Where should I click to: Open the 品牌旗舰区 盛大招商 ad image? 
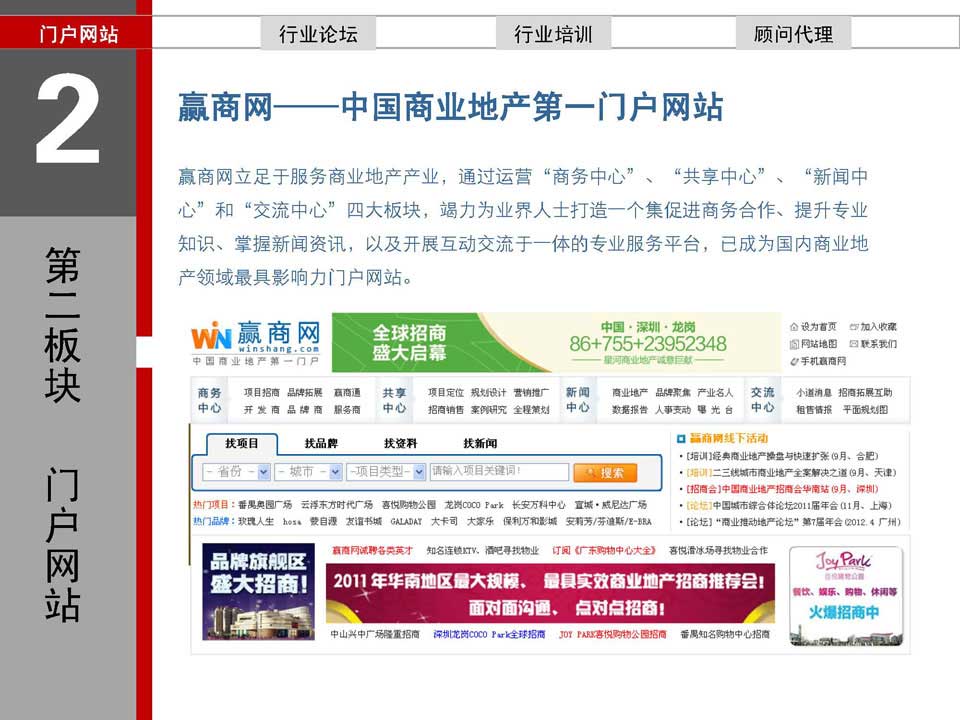click(x=258, y=591)
